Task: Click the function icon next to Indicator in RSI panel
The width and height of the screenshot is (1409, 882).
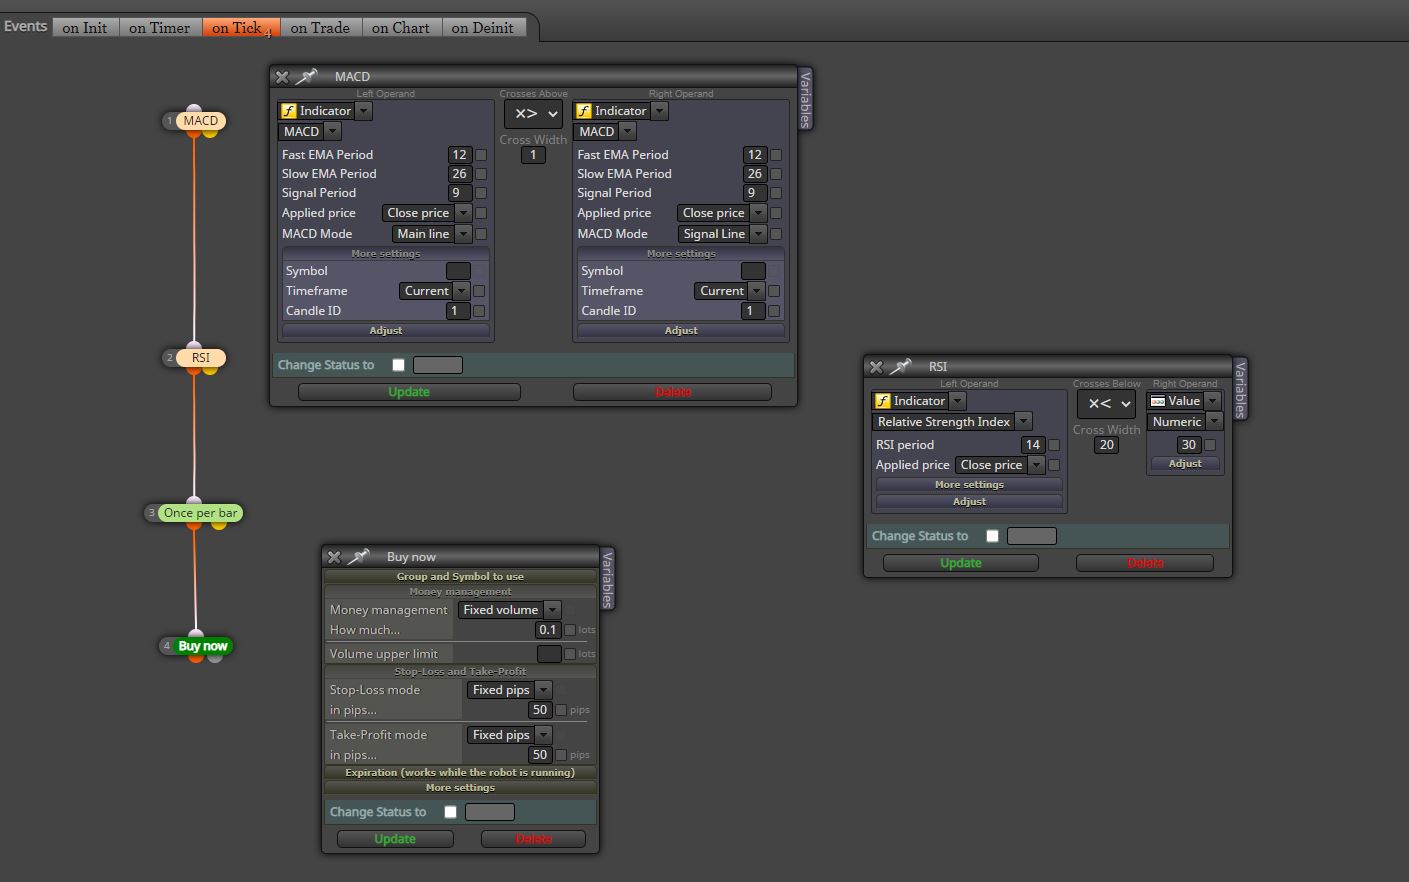Action: click(883, 401)
